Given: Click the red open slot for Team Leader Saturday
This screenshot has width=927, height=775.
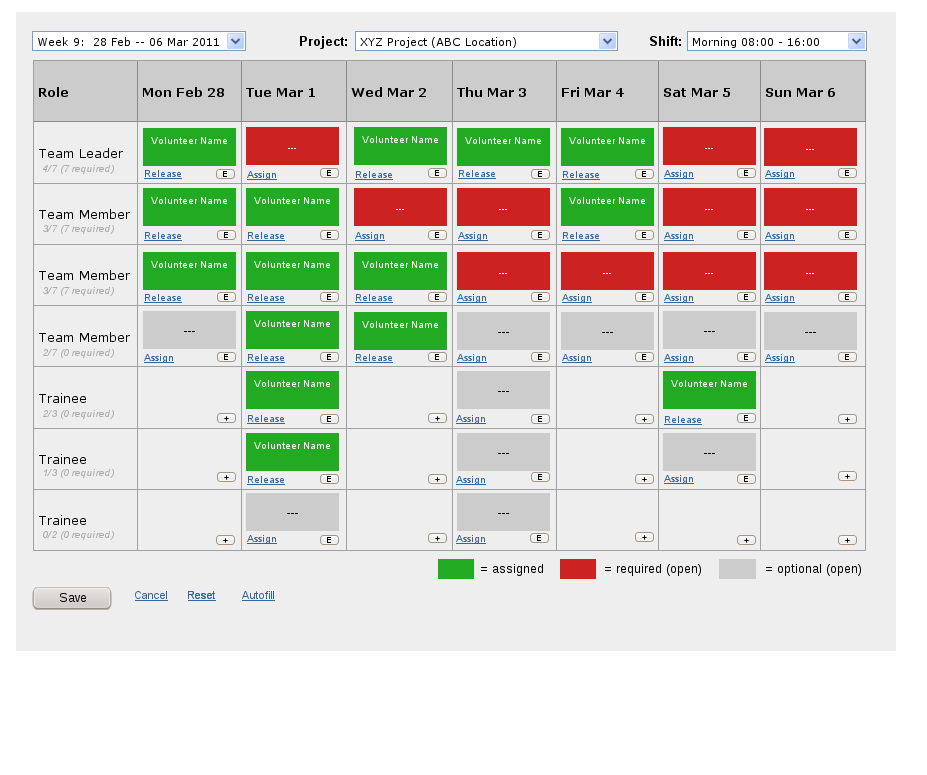Looking at the screenshot, I should [709, 146].
